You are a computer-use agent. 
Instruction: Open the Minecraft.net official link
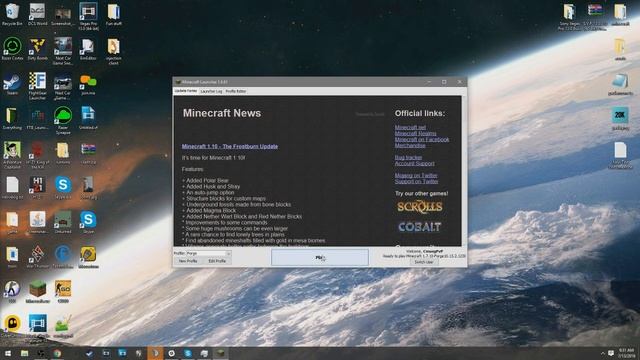point(410,127)
